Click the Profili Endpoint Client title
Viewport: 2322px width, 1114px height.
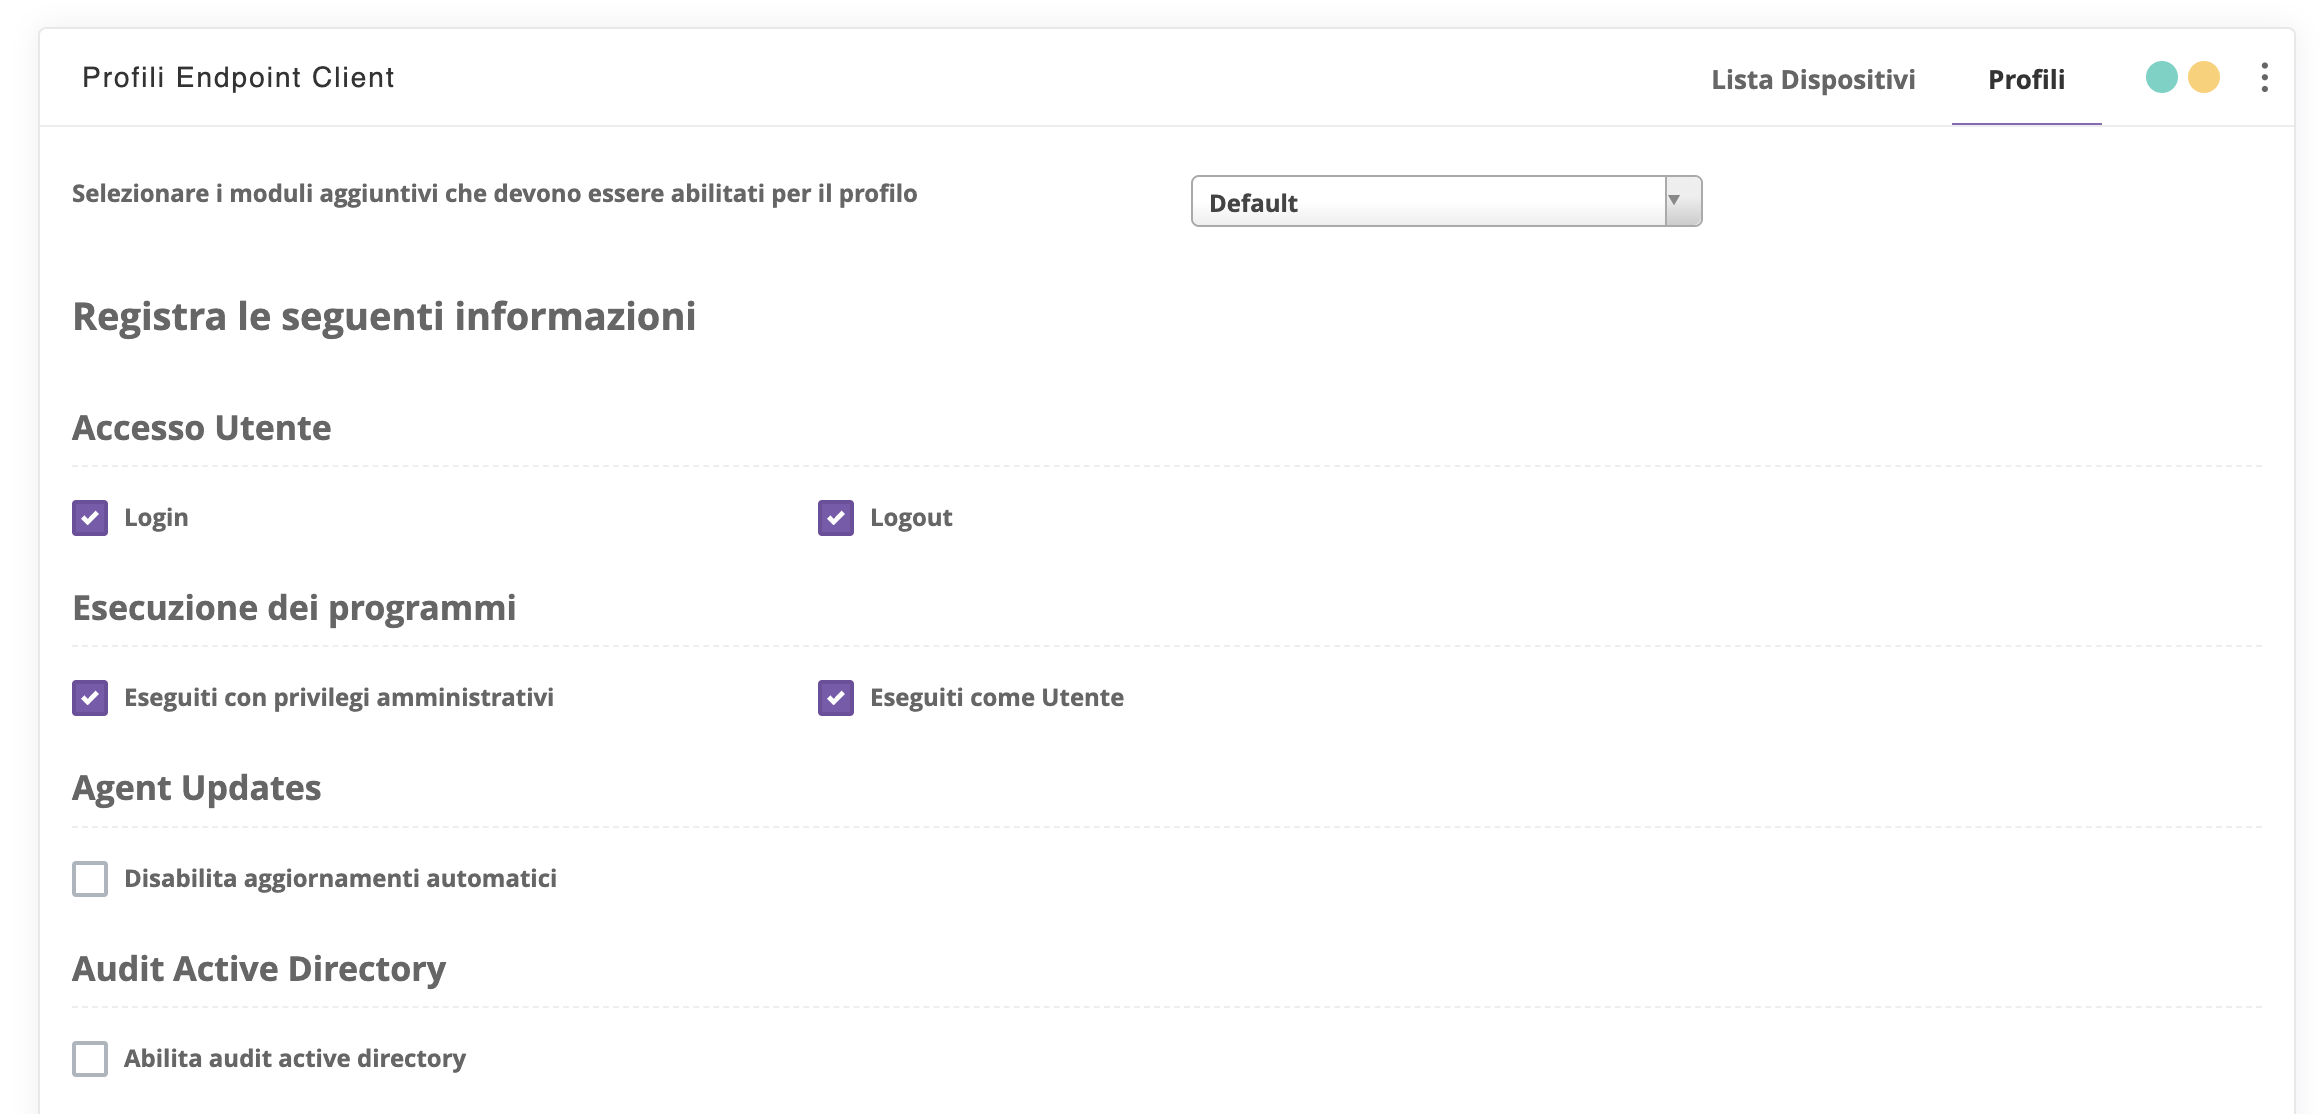tap(238, 77)
